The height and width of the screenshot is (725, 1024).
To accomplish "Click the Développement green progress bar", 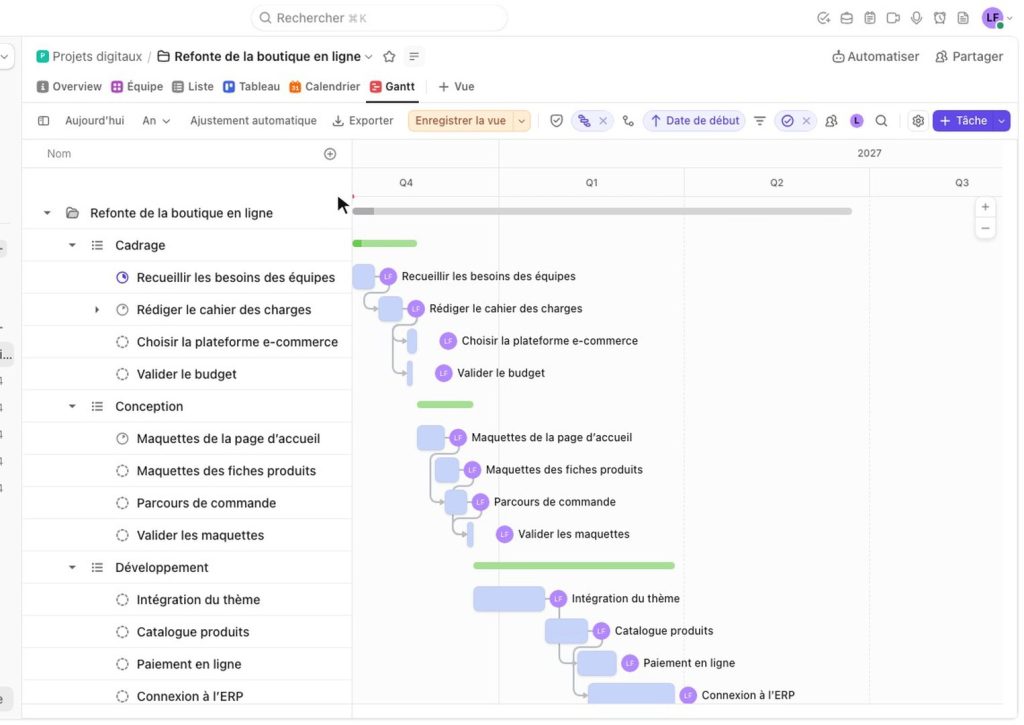I will pyautogui.click(x=574, y=566).
